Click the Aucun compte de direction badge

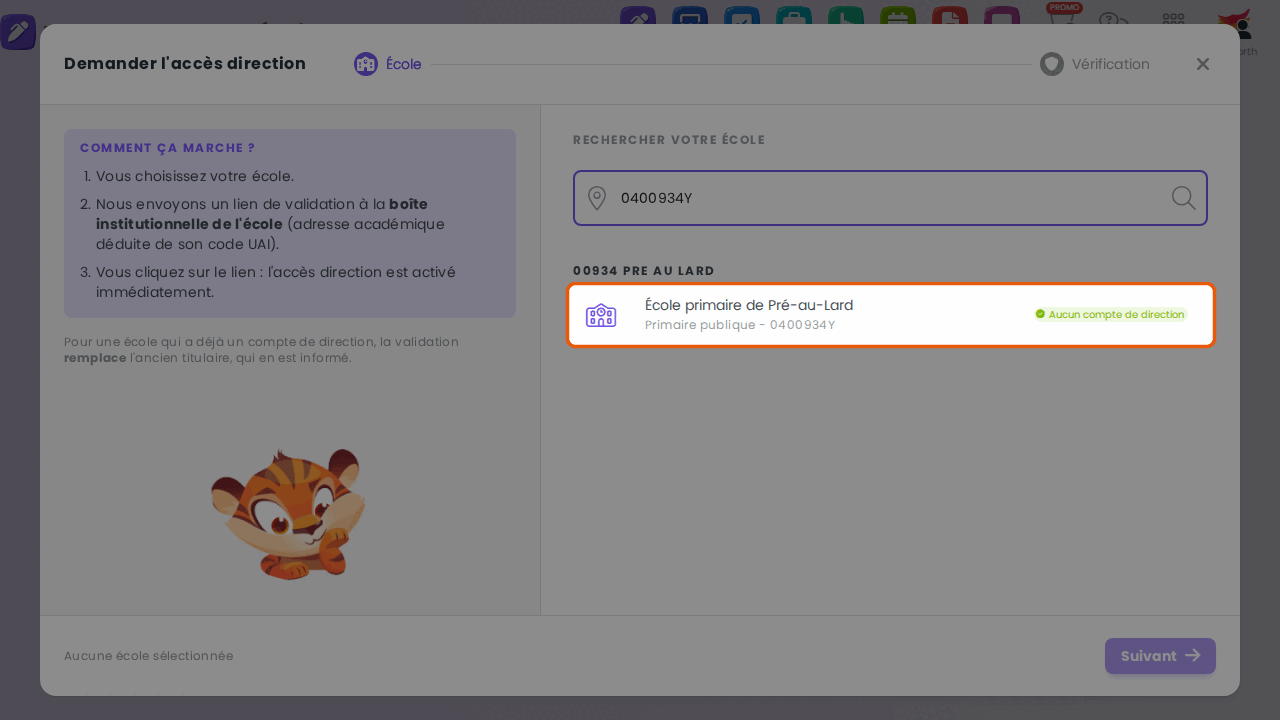point(1110,314)
